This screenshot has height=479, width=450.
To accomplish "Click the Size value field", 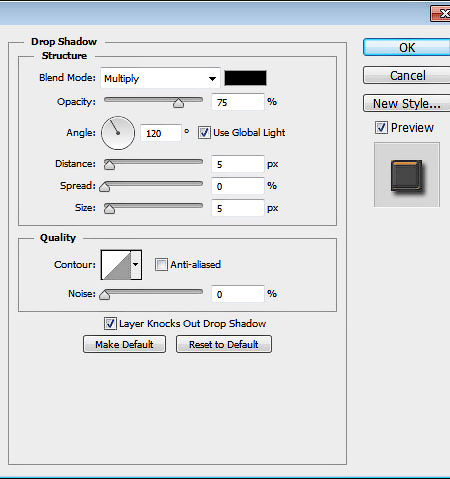I will (x=238, y=208).
